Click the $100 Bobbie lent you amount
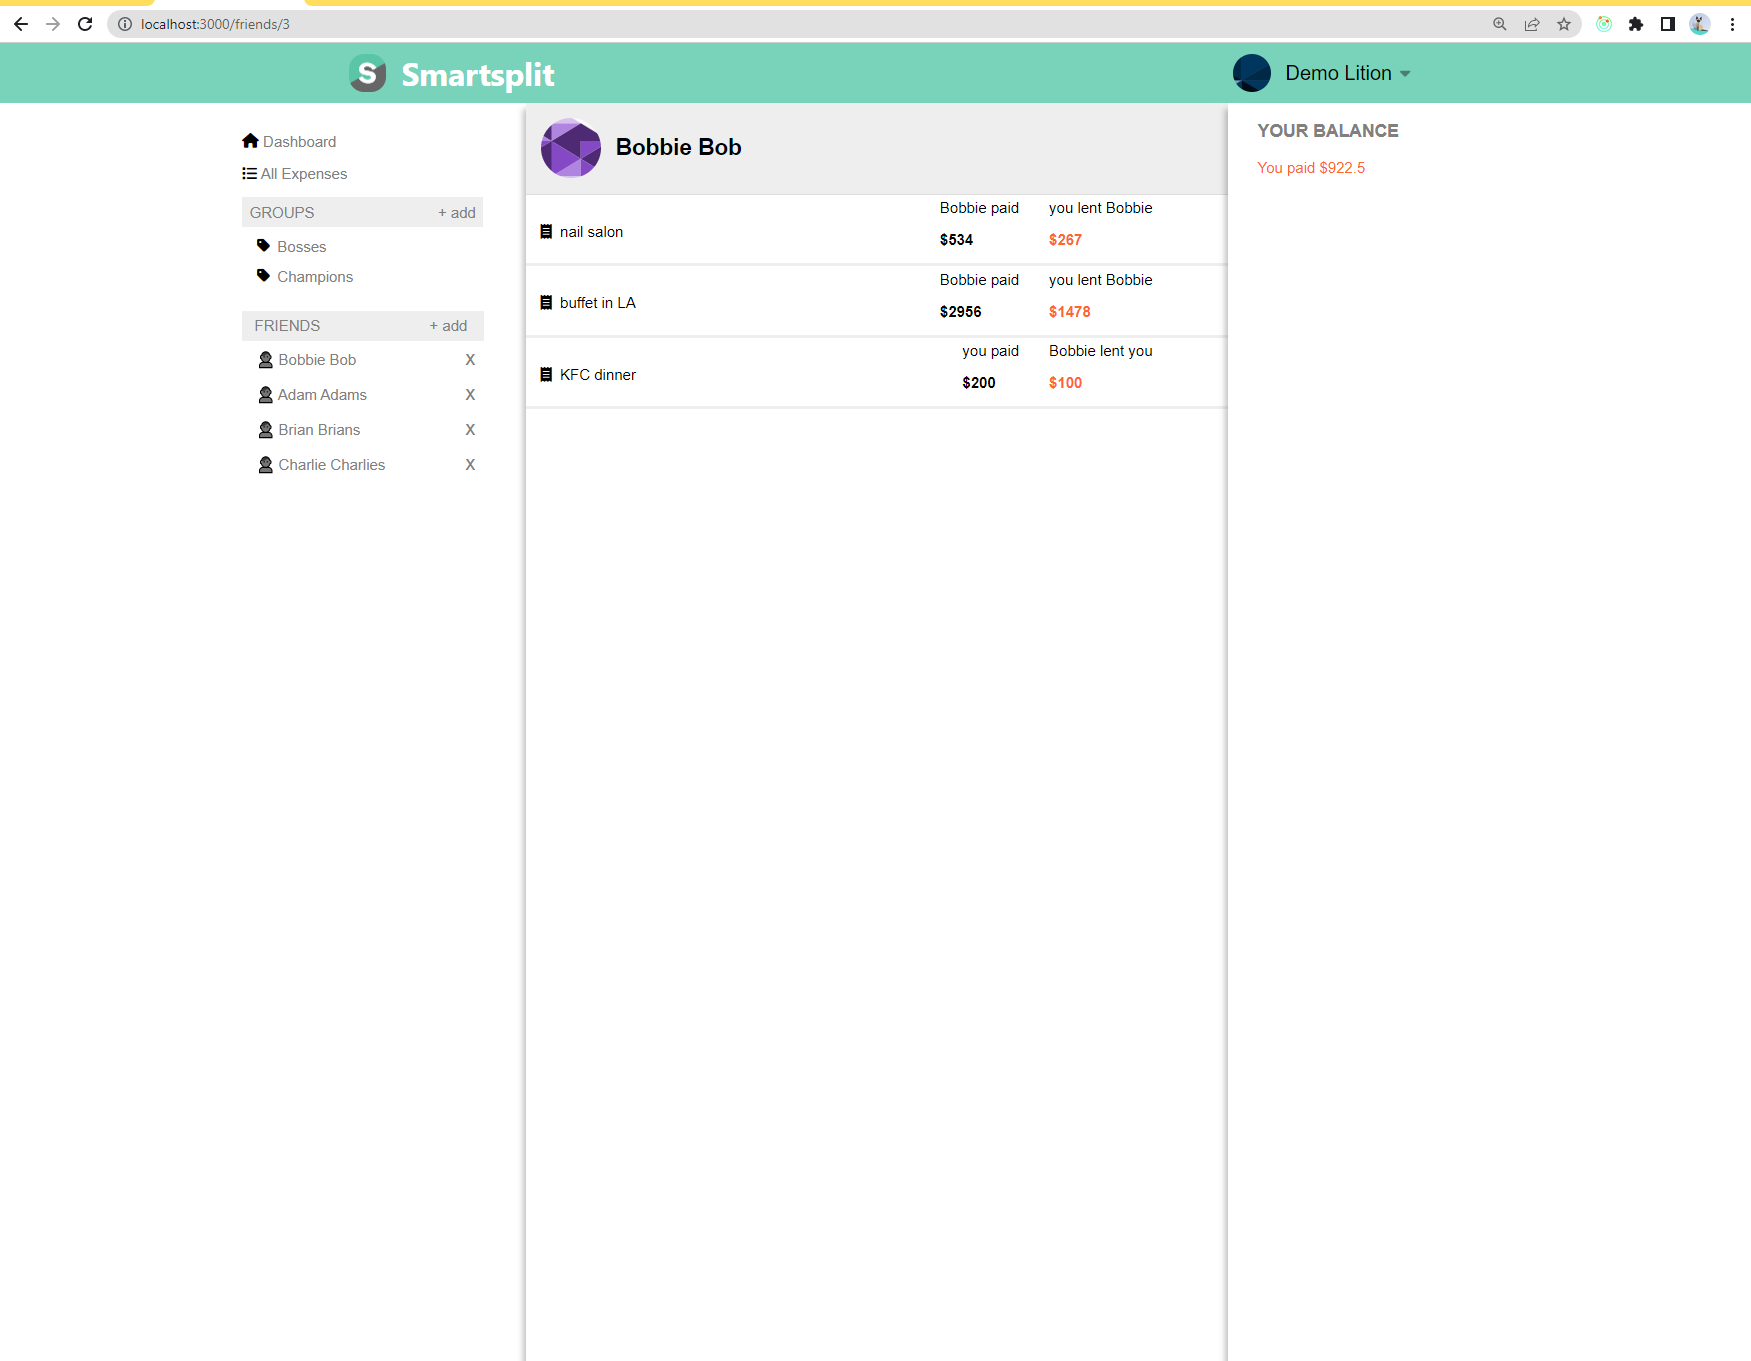The height and width of the screenshot is (1361, 1751). [x=1065, y=383]
